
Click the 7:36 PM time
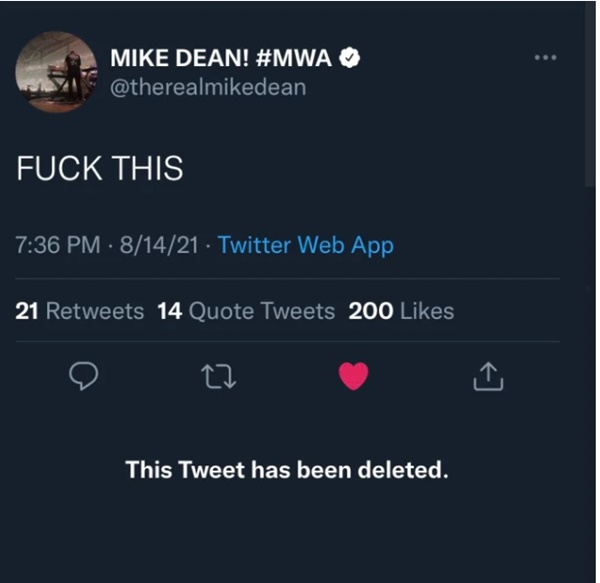[x=60, y=245]
